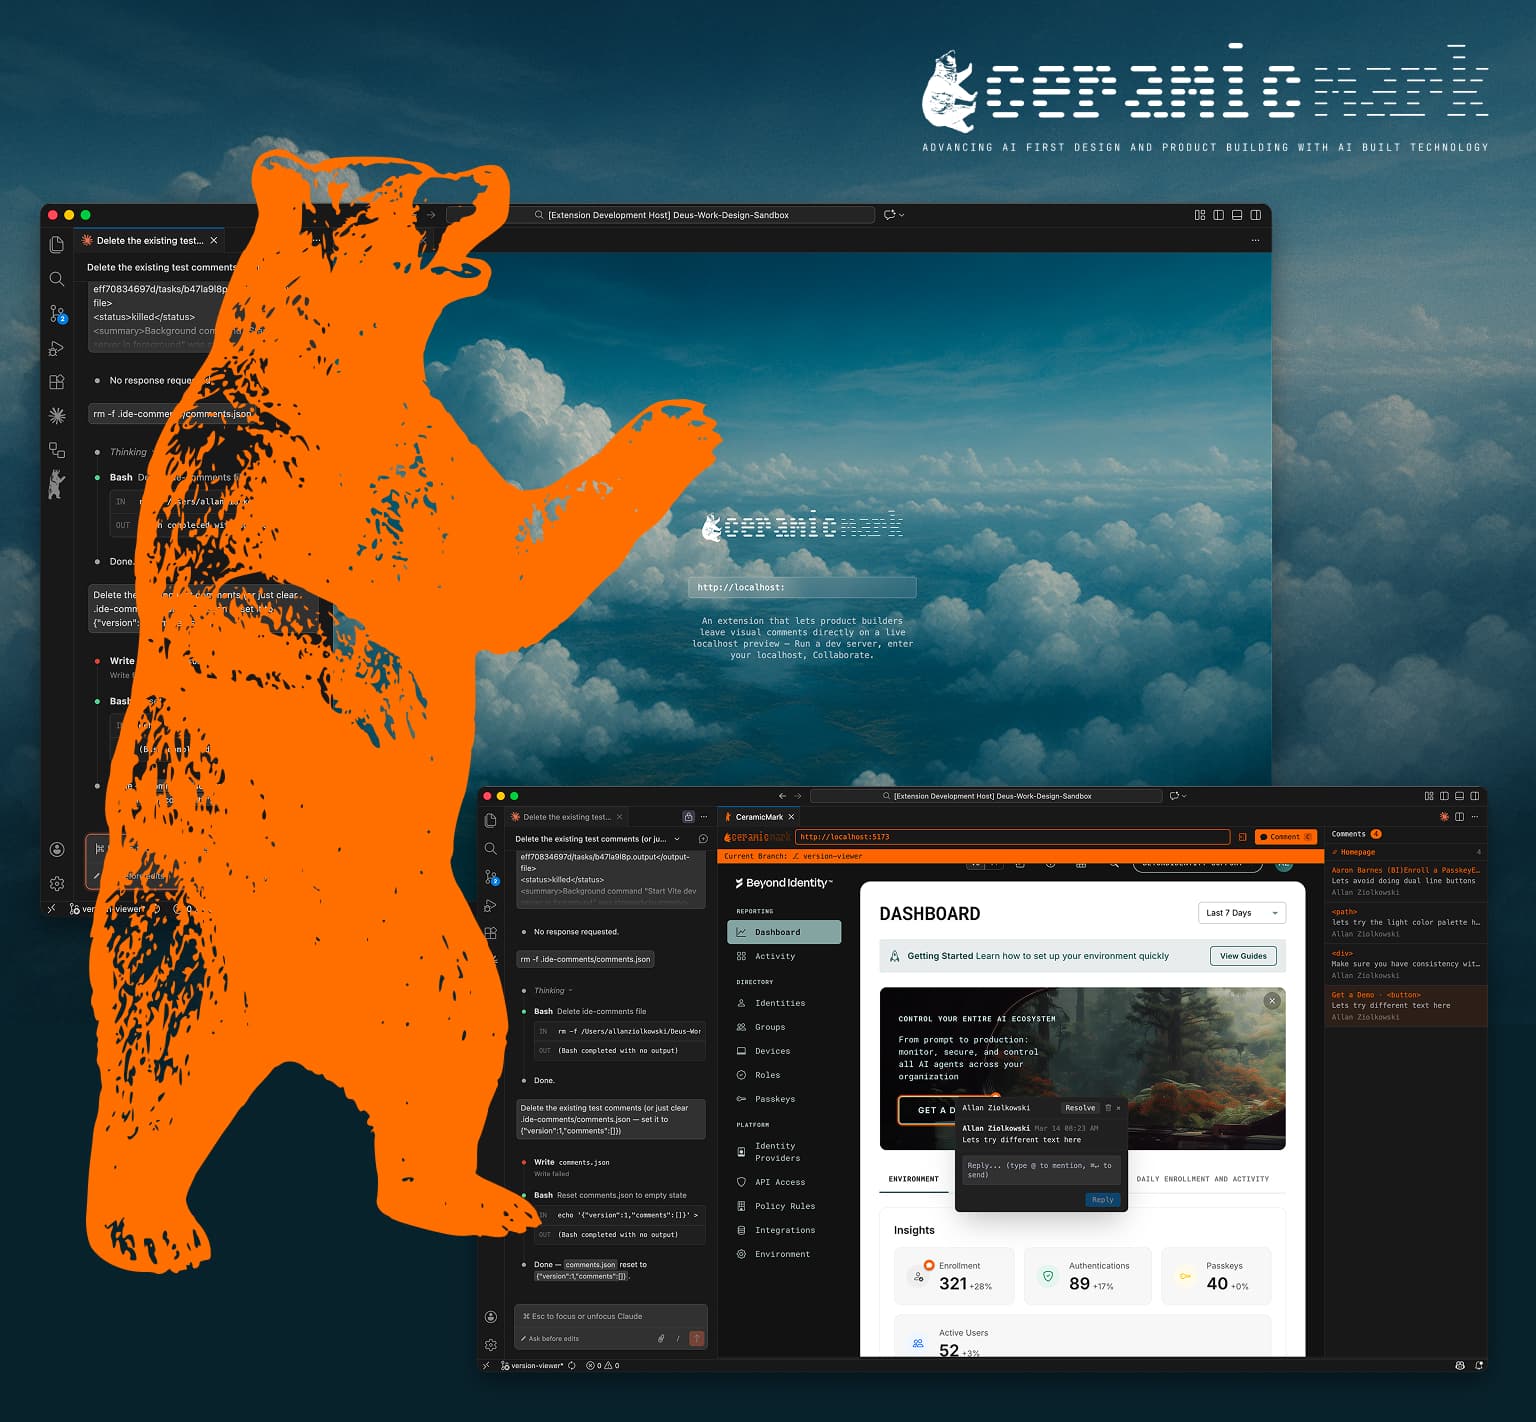Screen dimensions: 1536x1422
Task: Open the Search icon in the upper window
Action: (57, 279)
